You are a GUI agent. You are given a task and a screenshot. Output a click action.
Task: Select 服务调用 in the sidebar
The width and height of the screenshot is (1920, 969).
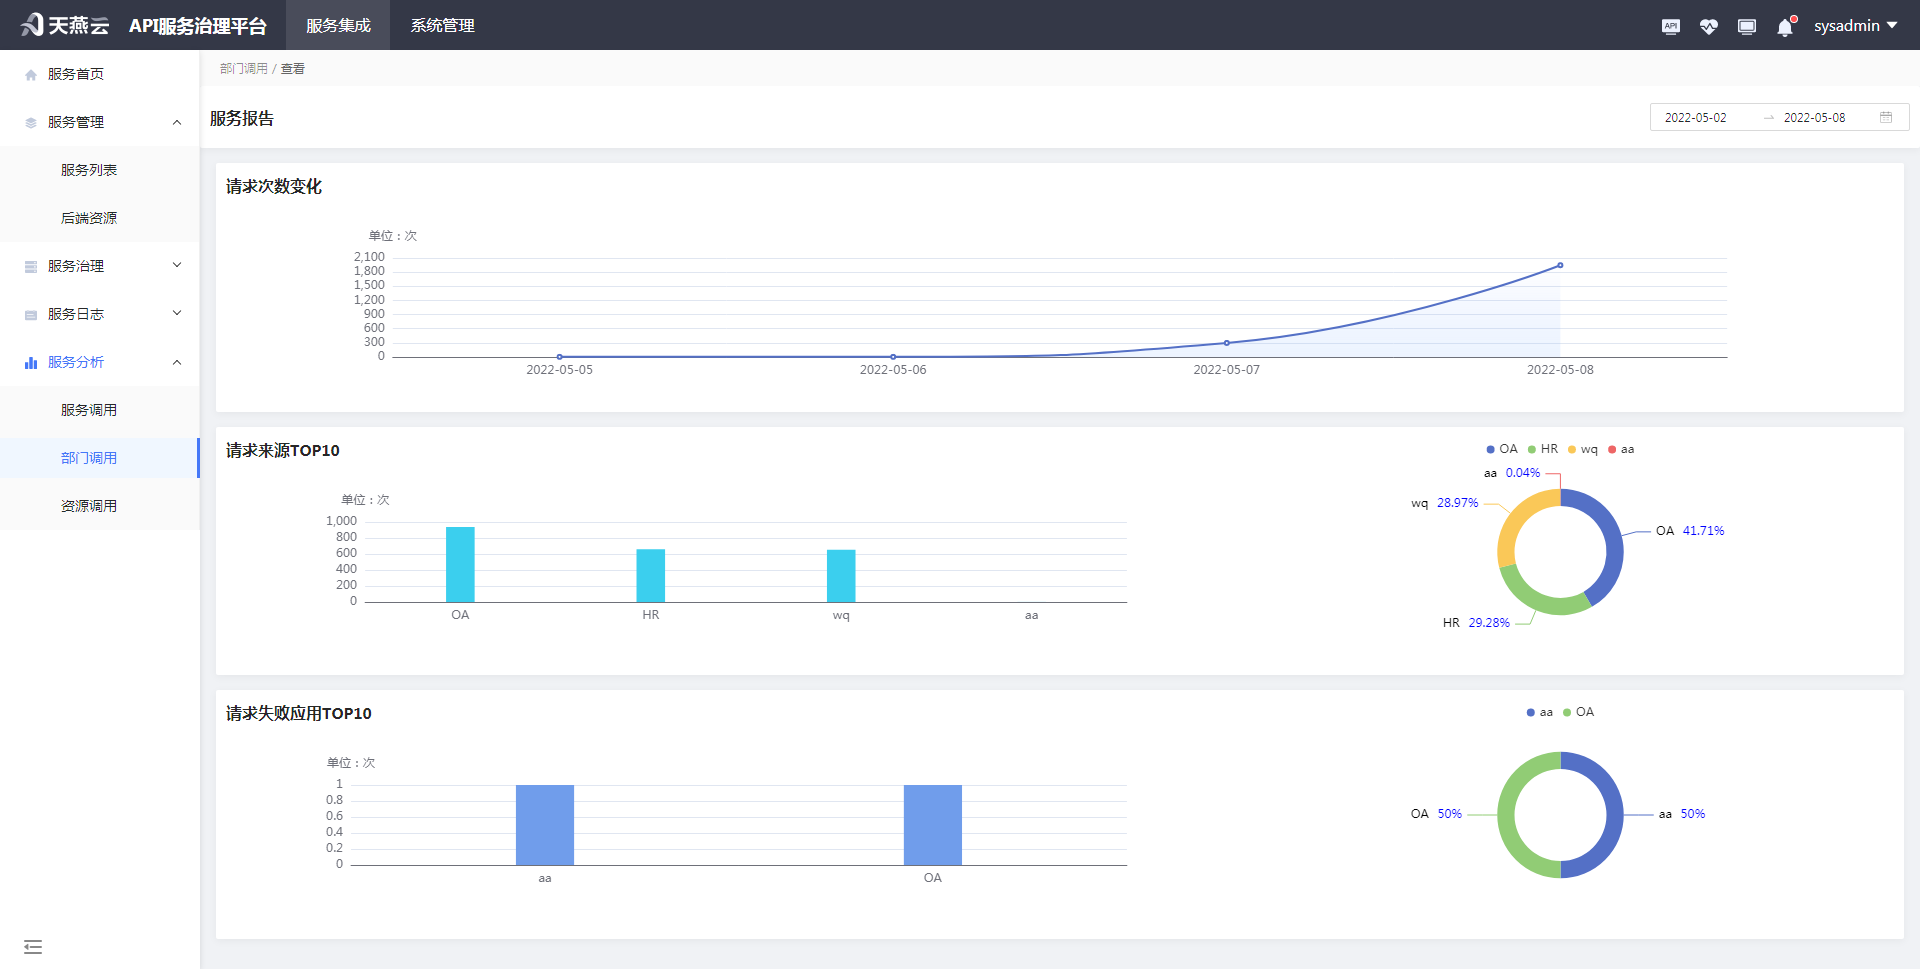[89, 410]
